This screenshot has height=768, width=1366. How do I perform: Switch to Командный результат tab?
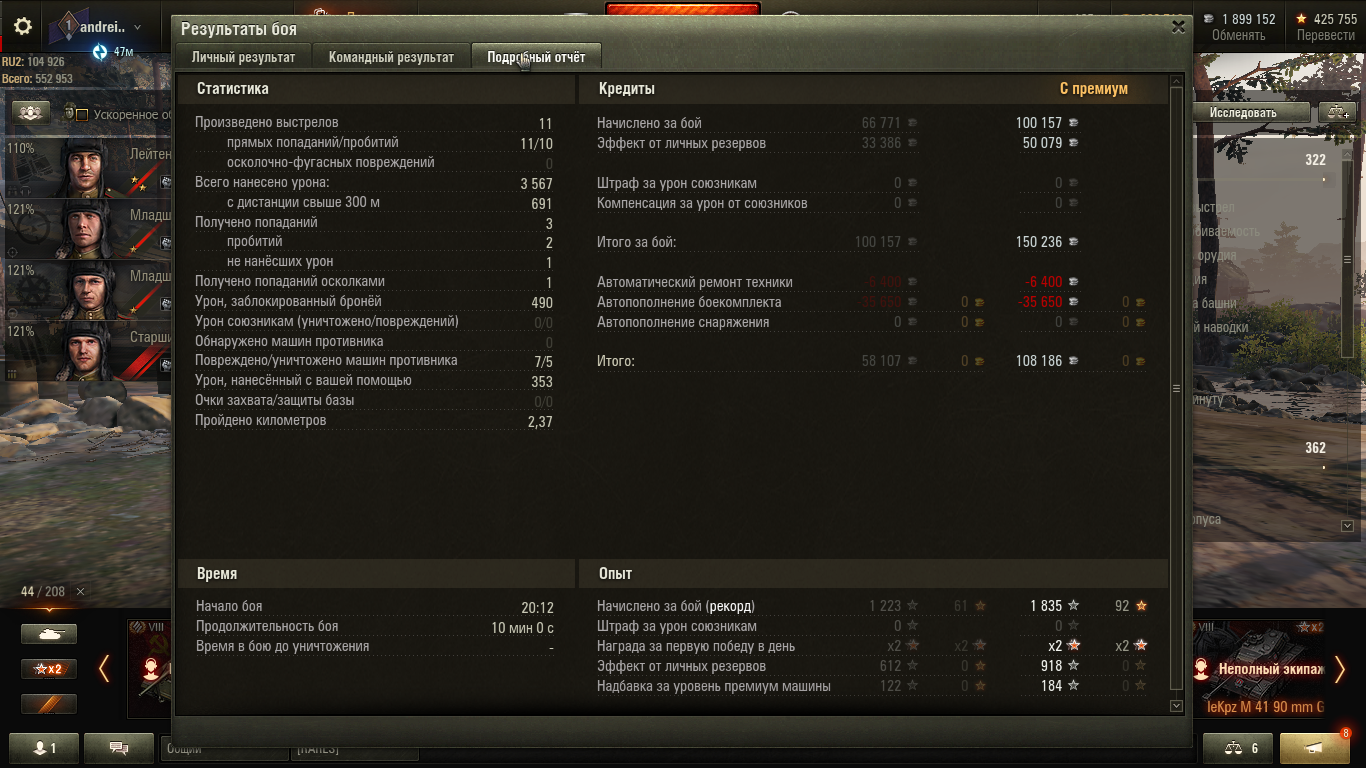click(391, 57)
